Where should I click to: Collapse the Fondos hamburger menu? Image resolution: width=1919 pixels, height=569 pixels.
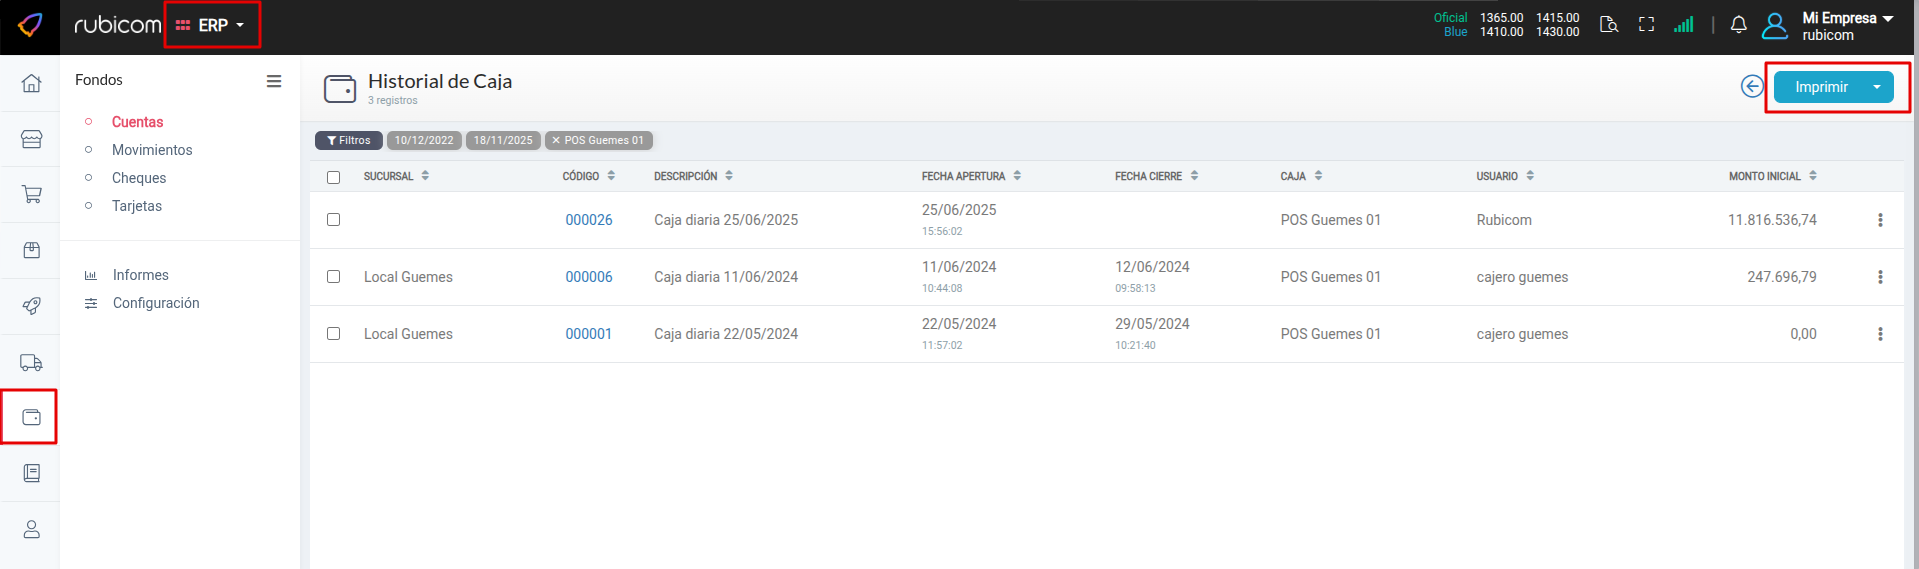274,81
